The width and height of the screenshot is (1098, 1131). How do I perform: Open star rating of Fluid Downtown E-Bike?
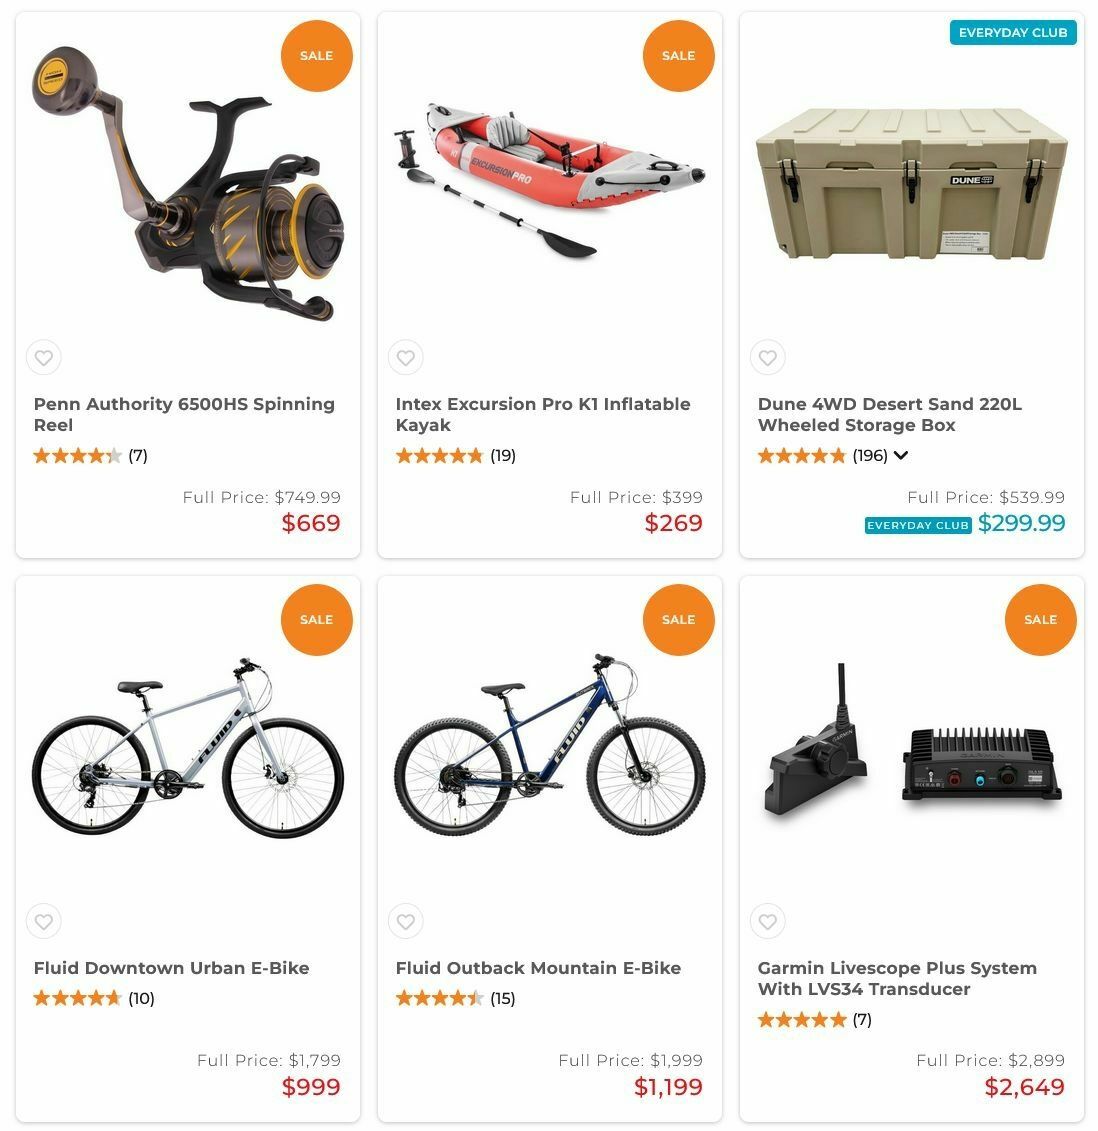pyautogui.click(x=76, y=998)
